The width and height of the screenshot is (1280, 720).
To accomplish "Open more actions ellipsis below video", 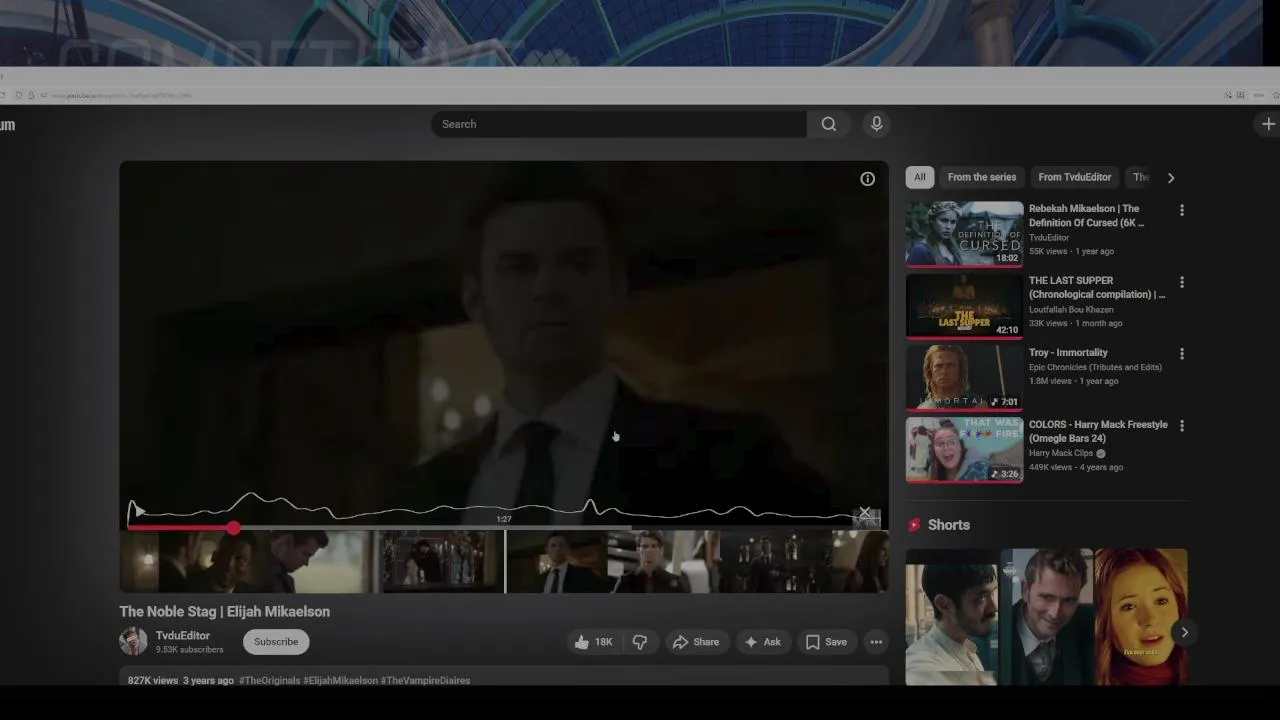I will [876, 642].
